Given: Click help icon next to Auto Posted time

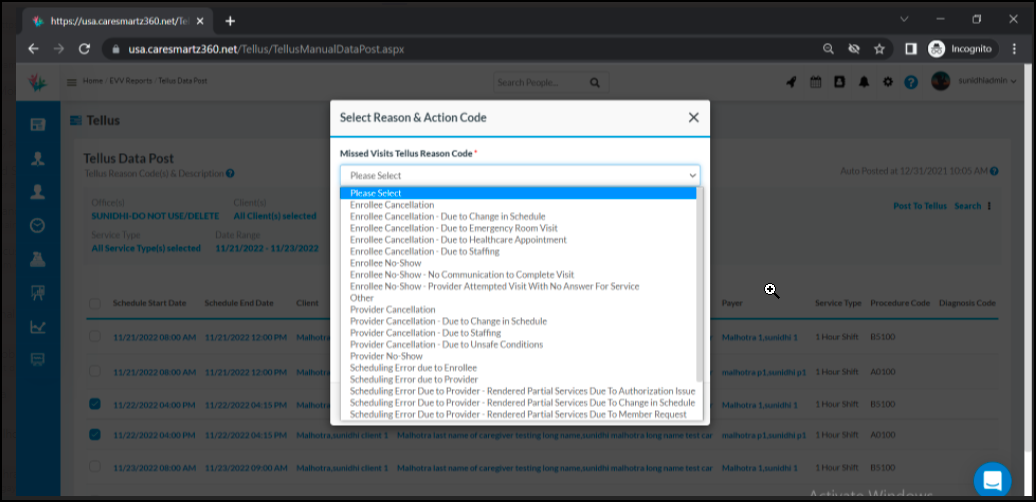Looking at the screenshot, I should pyautogui.click(x=994, y=171).
